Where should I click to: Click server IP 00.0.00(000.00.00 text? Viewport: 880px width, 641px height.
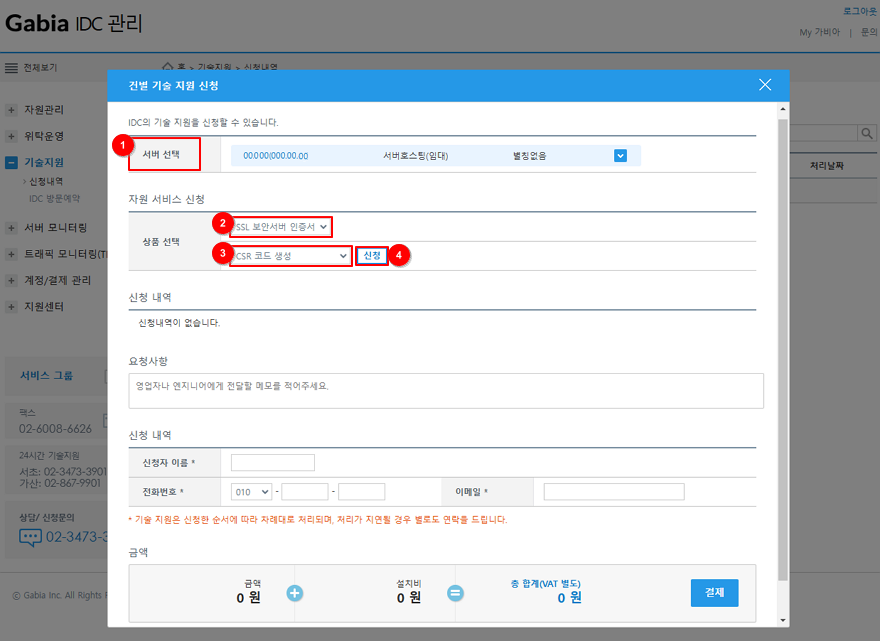(x=276, y=156)
